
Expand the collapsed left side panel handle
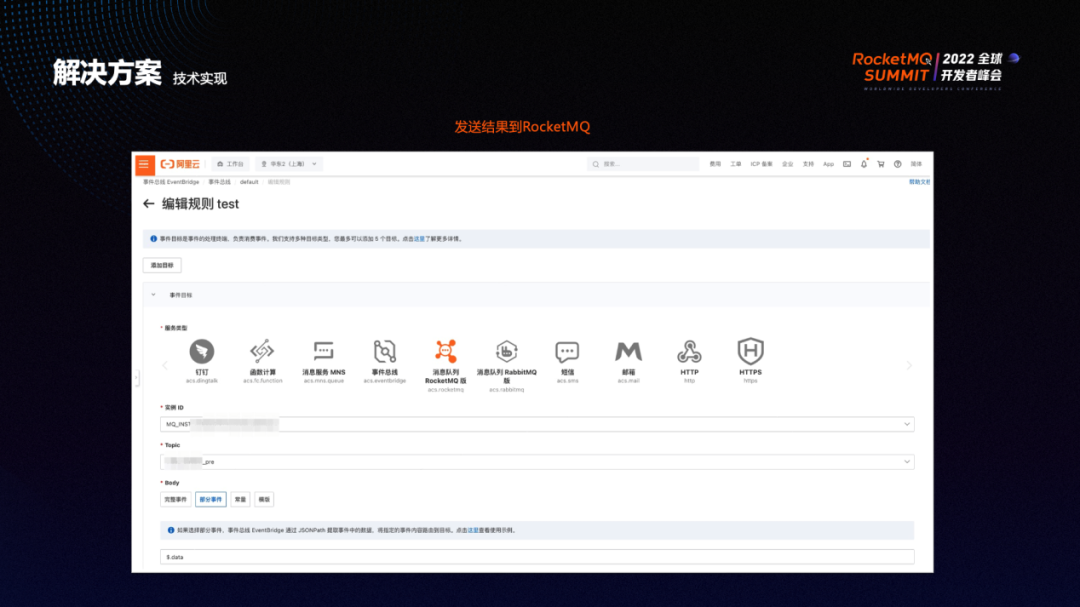tap(136, 378)
